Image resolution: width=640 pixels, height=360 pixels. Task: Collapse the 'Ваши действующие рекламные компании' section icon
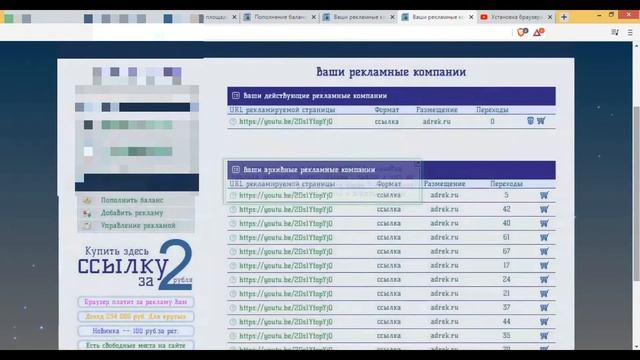point(236,96)
